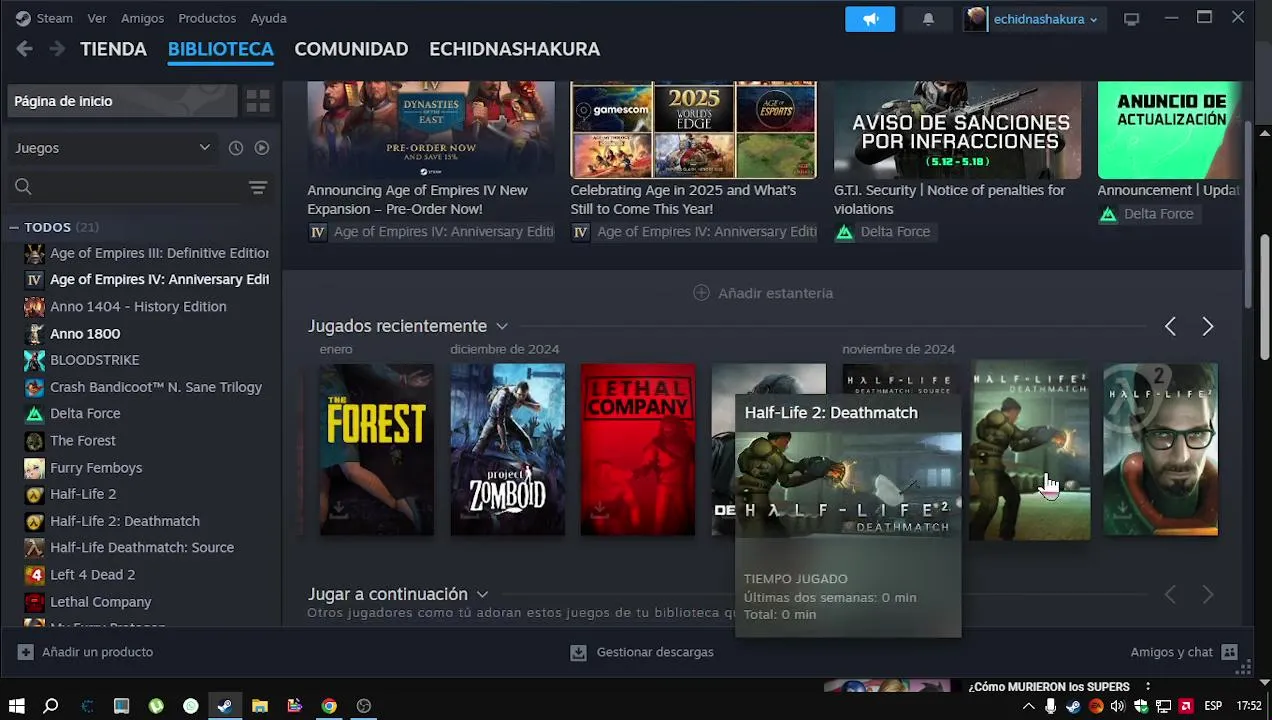
Task: Open The Forest game cover
Action: coord(377,450)
